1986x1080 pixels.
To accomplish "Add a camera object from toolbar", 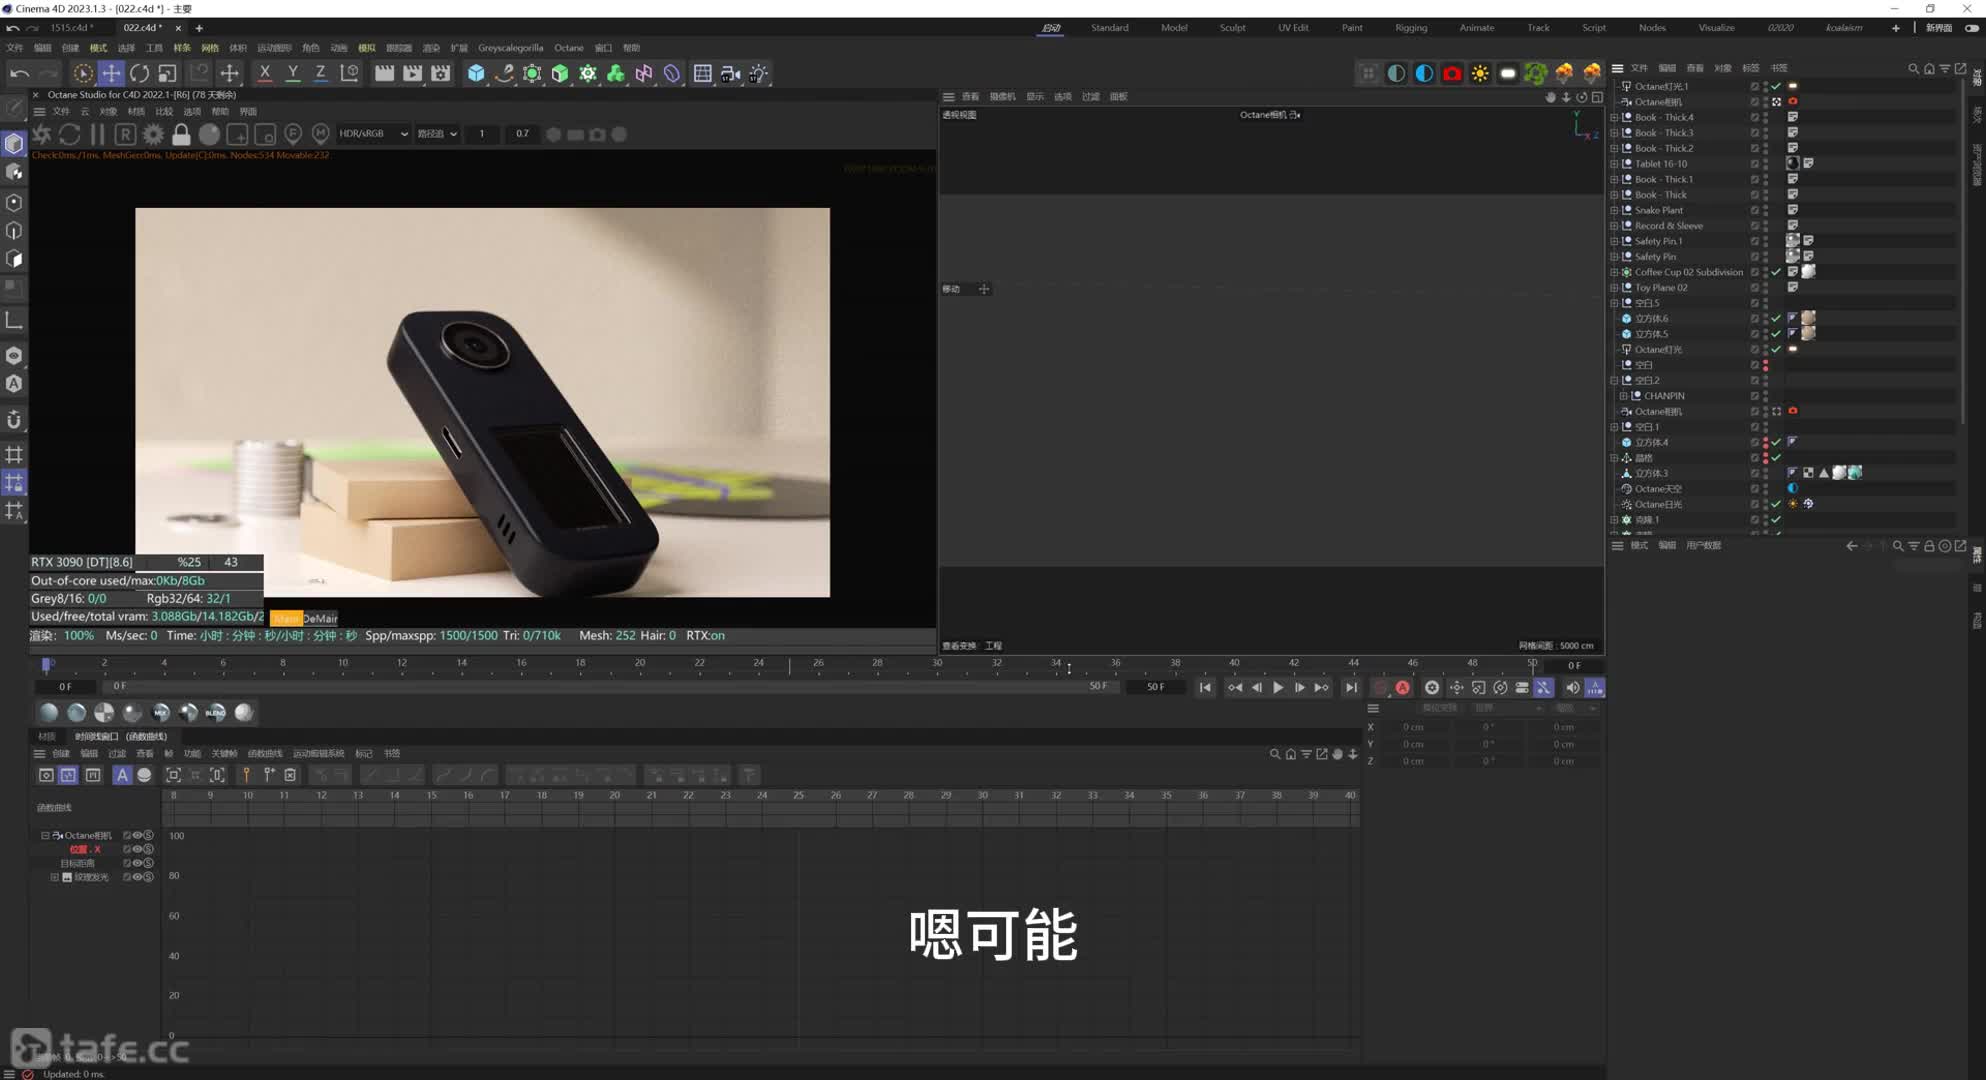I will click(x=731, y=73).
